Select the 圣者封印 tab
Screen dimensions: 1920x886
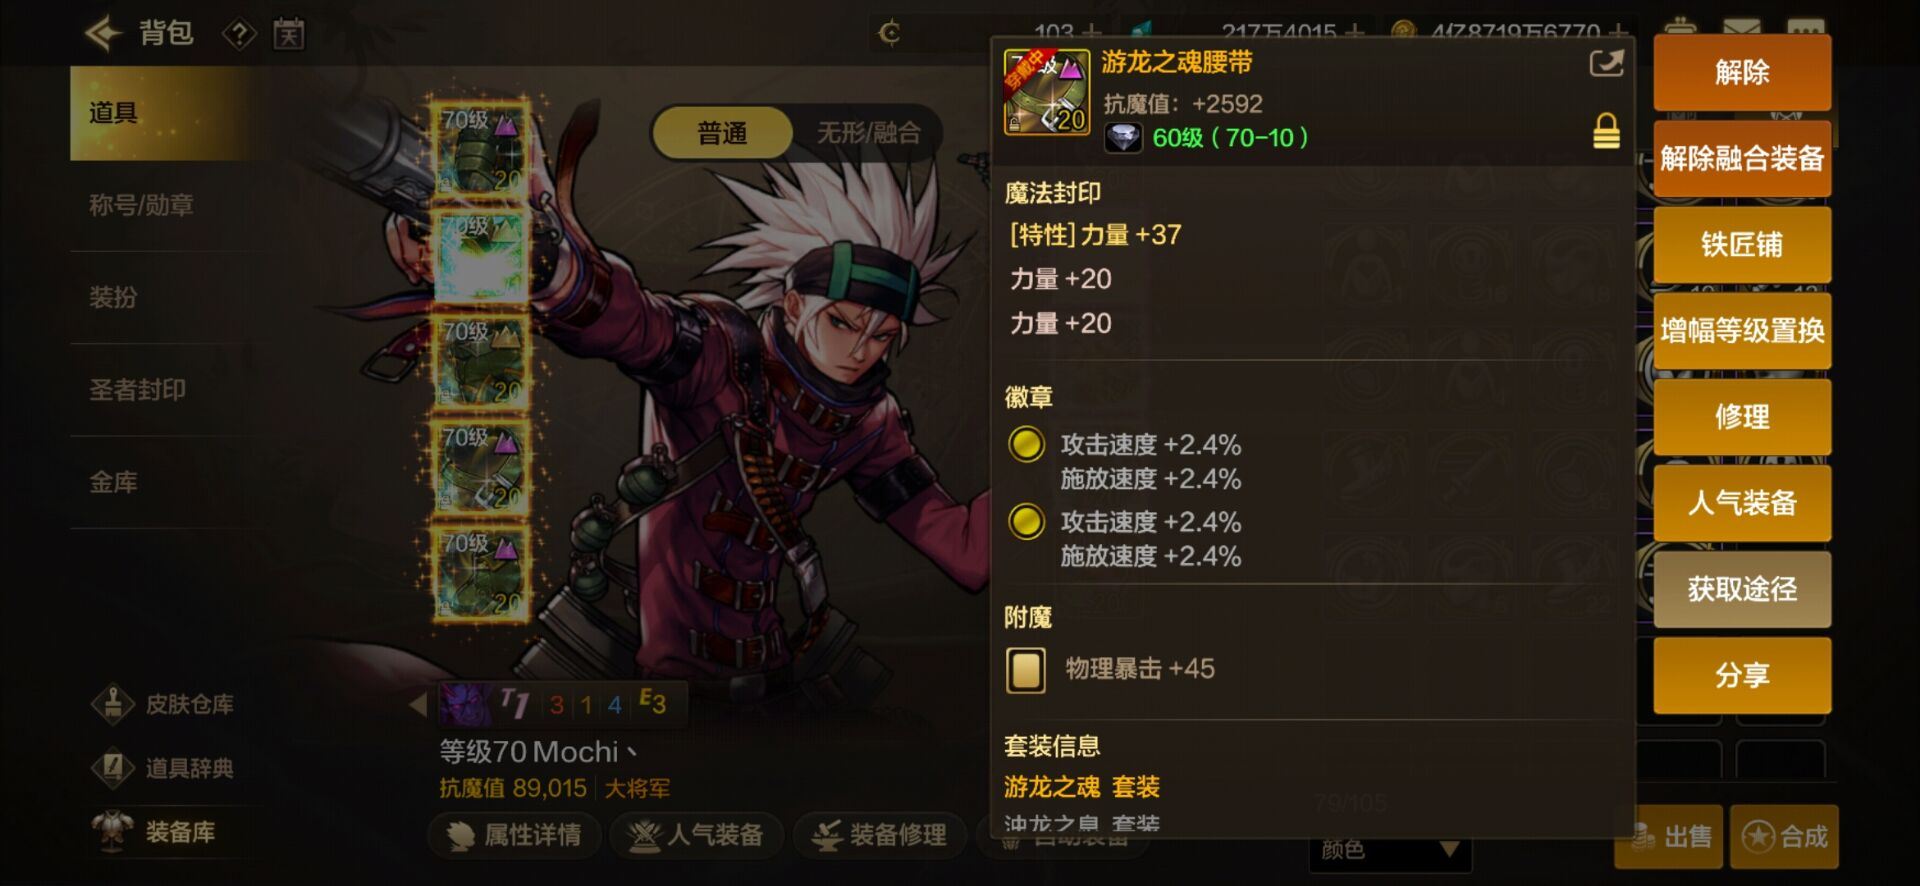138,390
